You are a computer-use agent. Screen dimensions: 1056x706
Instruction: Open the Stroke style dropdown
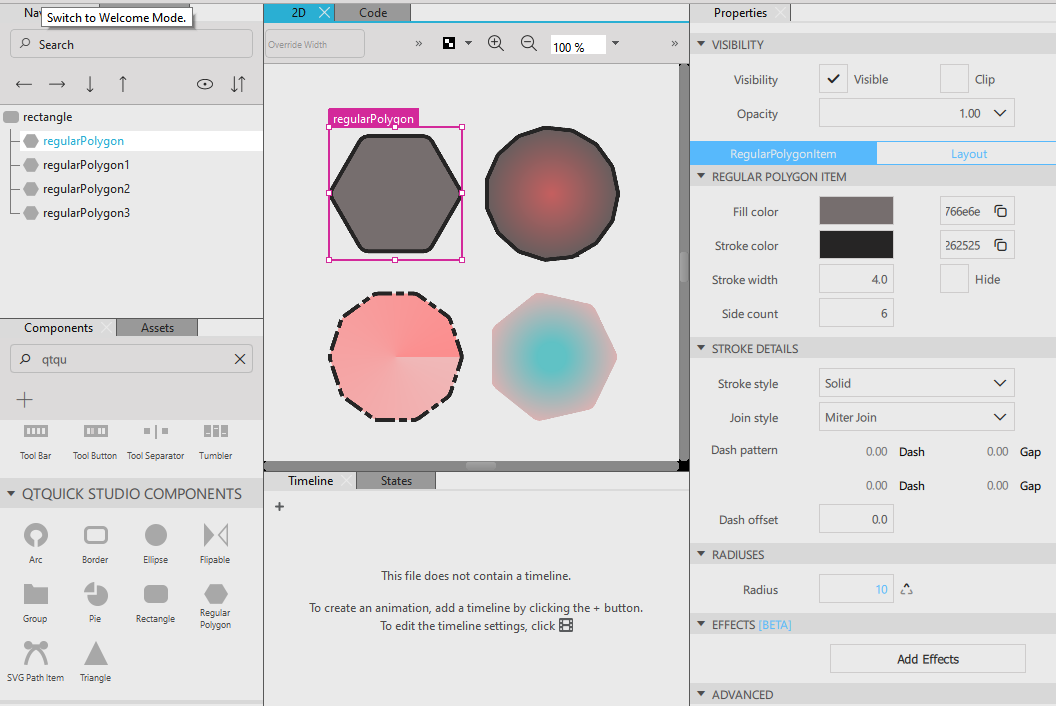tap(916, 383)
